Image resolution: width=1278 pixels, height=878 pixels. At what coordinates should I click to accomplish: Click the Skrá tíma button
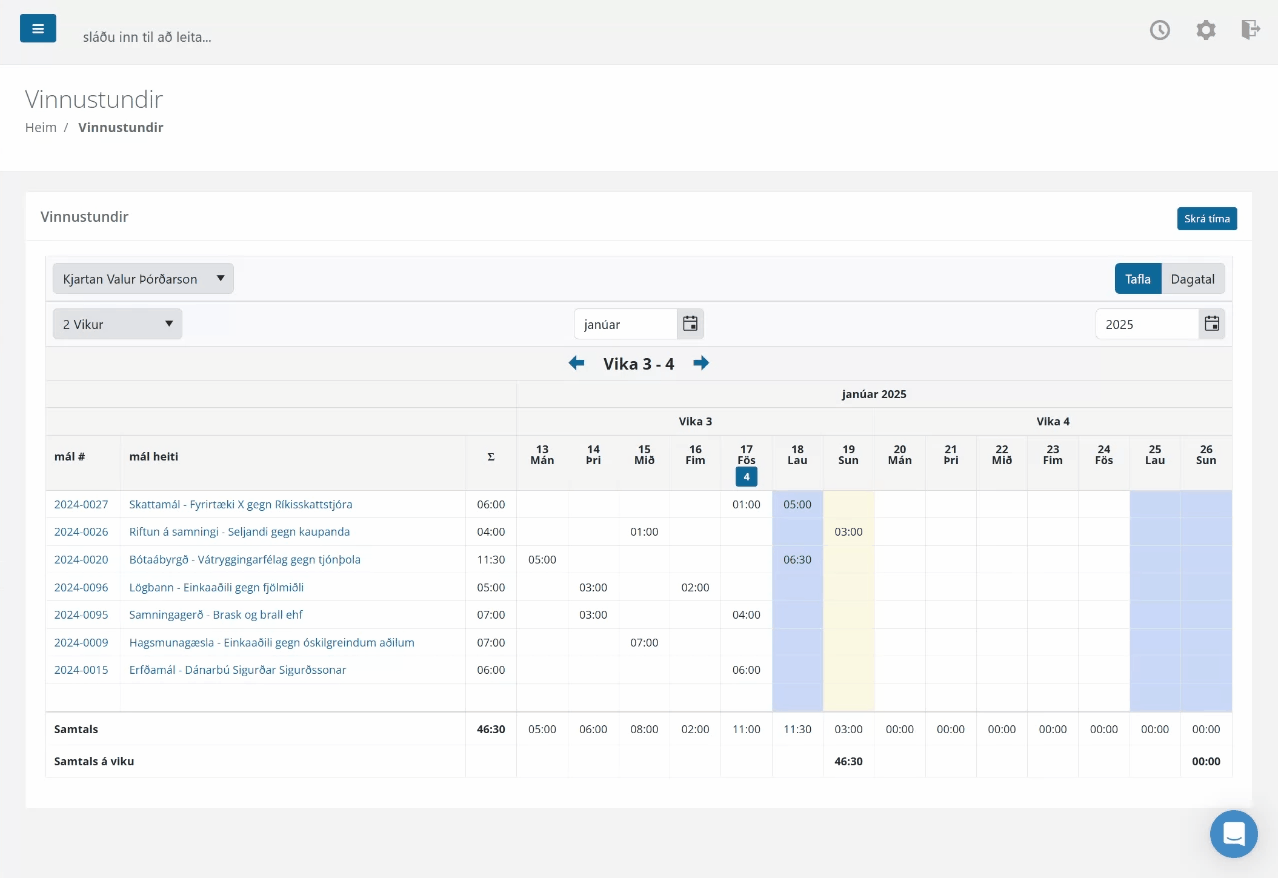point(1207,219)
